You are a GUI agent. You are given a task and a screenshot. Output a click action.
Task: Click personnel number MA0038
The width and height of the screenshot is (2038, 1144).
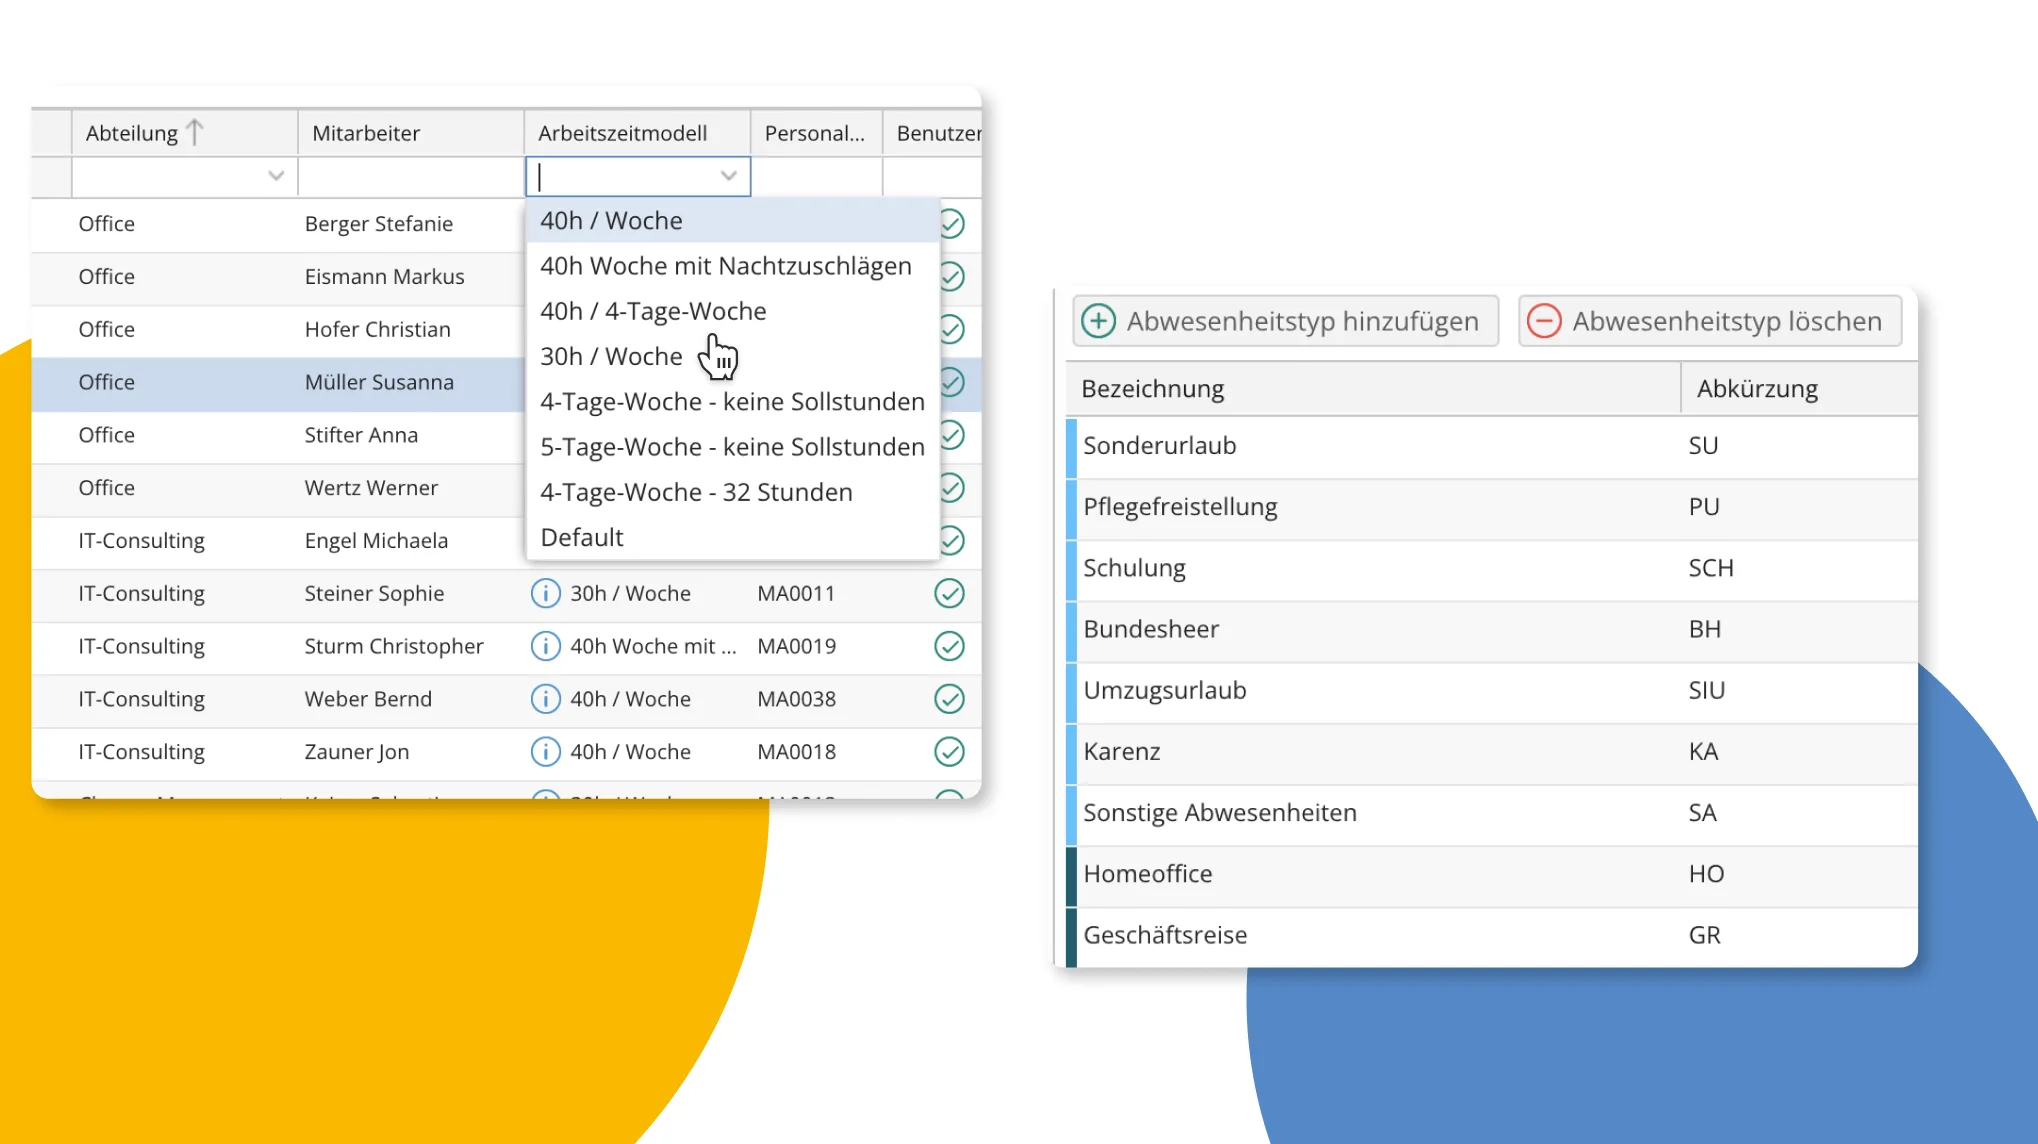coord(797,700)
